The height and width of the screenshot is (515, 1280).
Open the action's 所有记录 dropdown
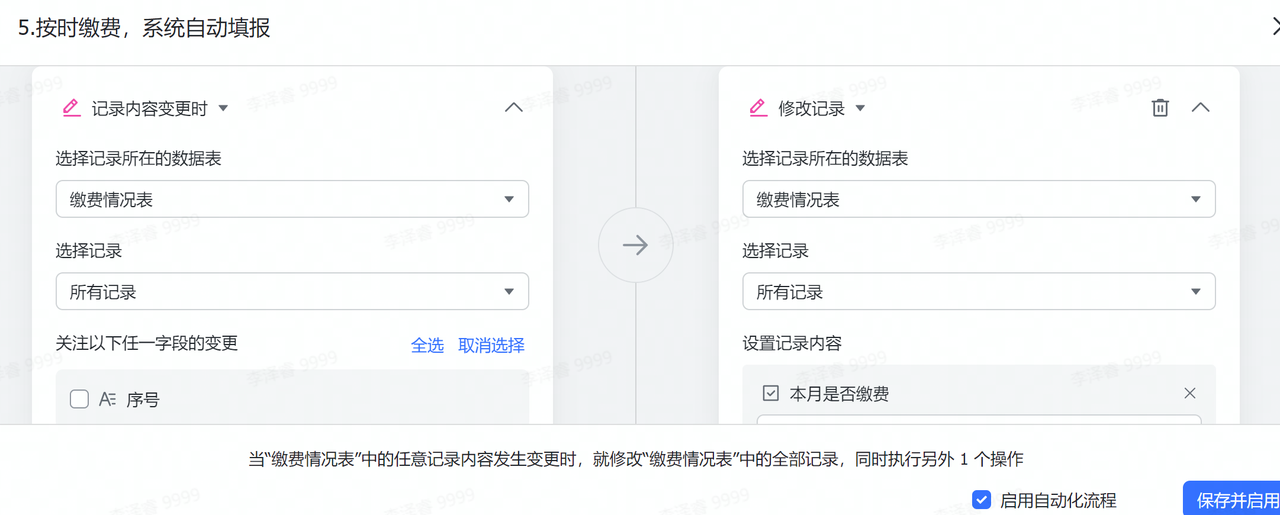(978, 292)
